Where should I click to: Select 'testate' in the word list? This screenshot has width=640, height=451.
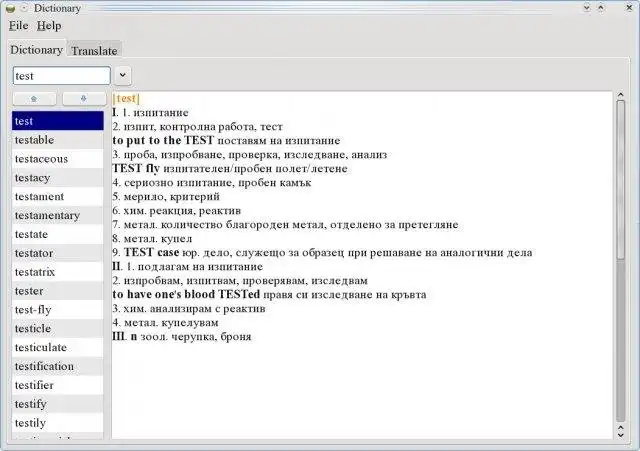(x=58, y=234)
